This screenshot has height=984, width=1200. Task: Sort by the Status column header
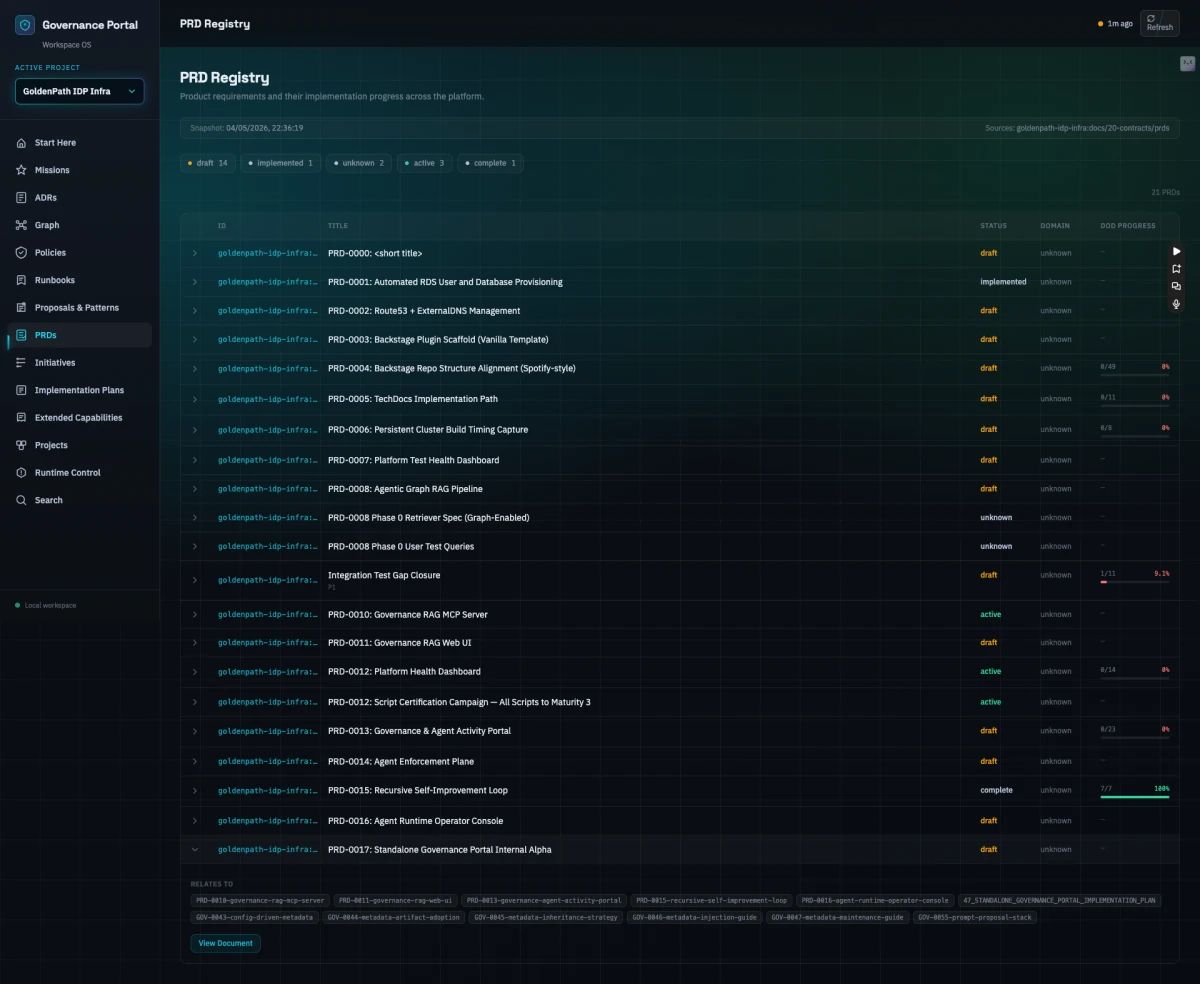coord(993,226)
